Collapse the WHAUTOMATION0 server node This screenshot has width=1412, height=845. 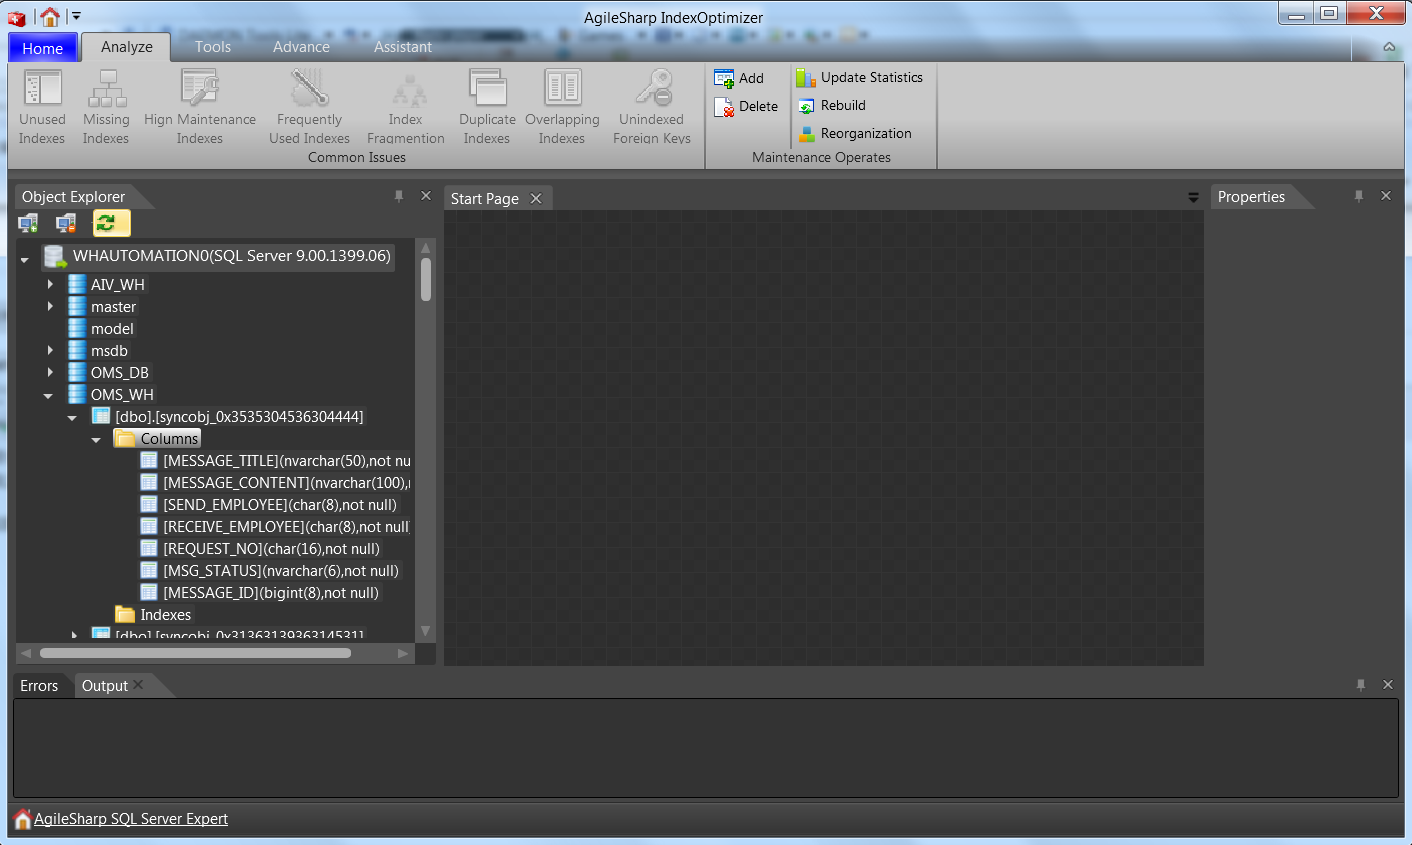25,259
